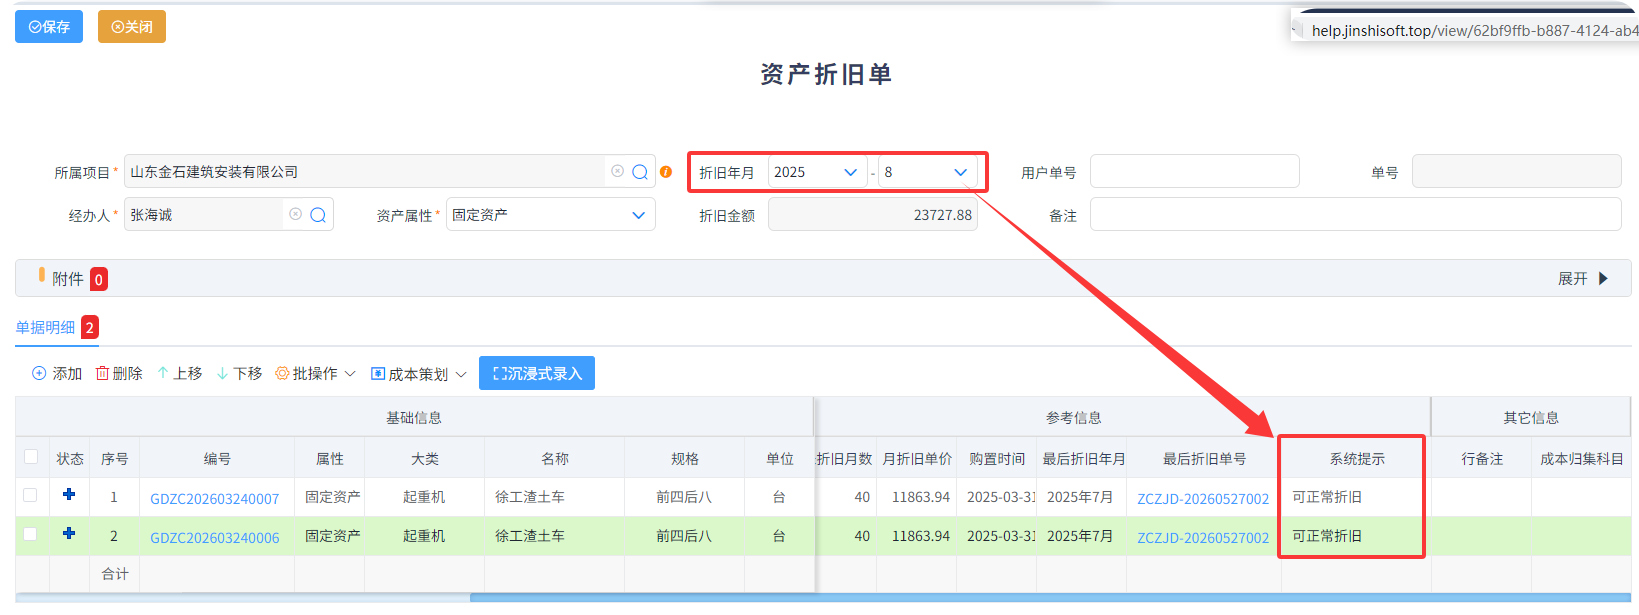The width and height of the screenshot is (1639, 615).
Task: Click the 成本归集科目 column header
Action: (1581, 458)
